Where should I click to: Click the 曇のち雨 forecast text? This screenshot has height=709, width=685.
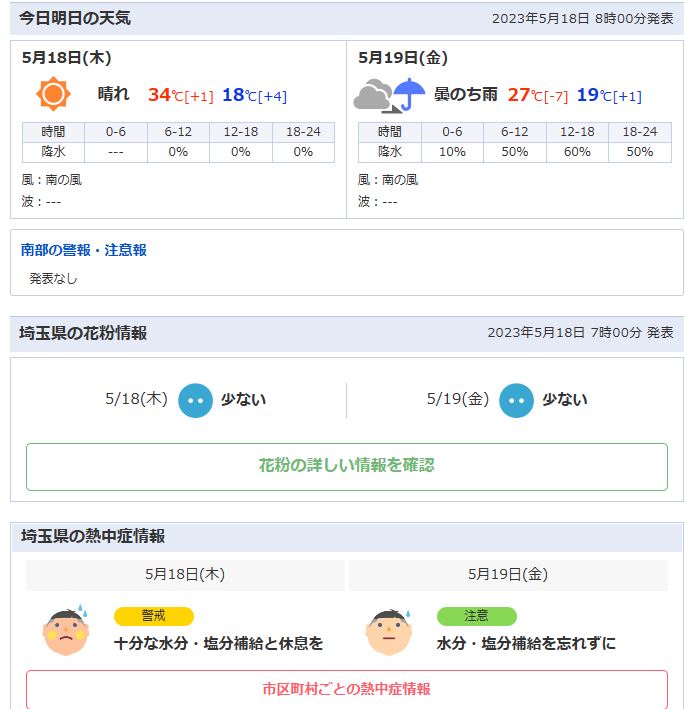coord(466,94)
